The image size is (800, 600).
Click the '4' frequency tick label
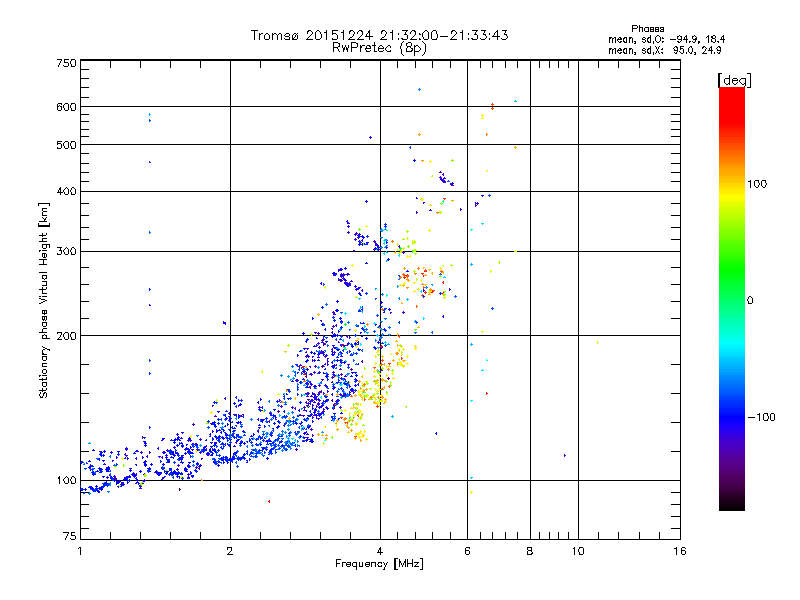click(380, 551)
